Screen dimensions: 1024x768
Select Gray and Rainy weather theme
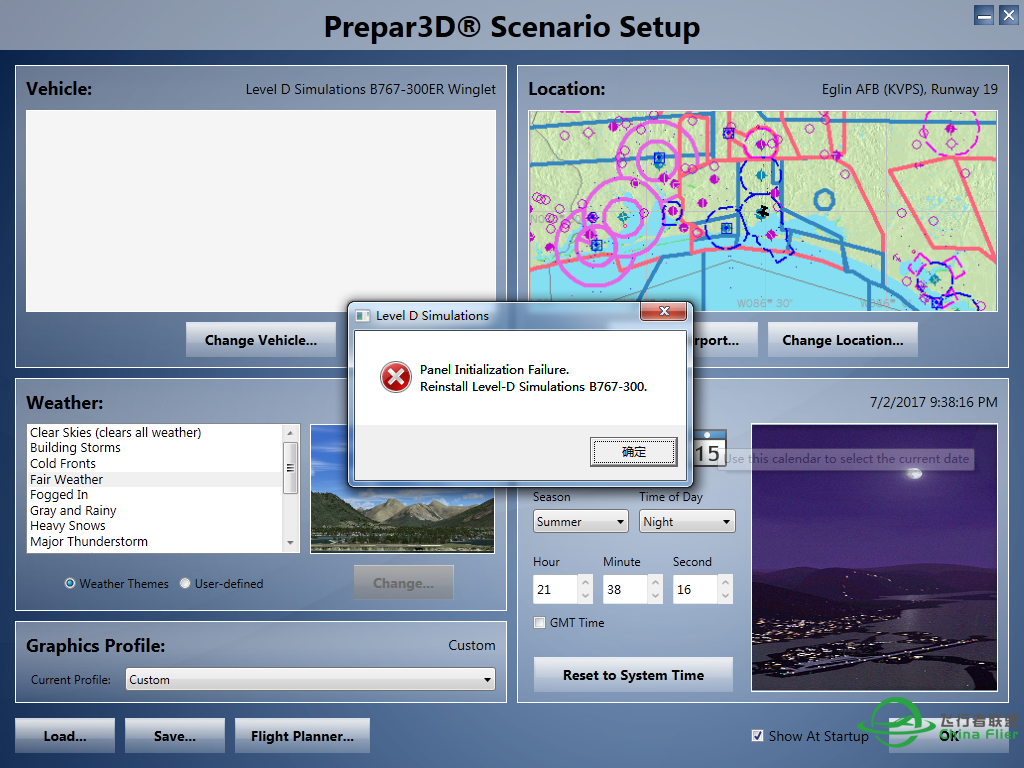click(x=73, y=510)
